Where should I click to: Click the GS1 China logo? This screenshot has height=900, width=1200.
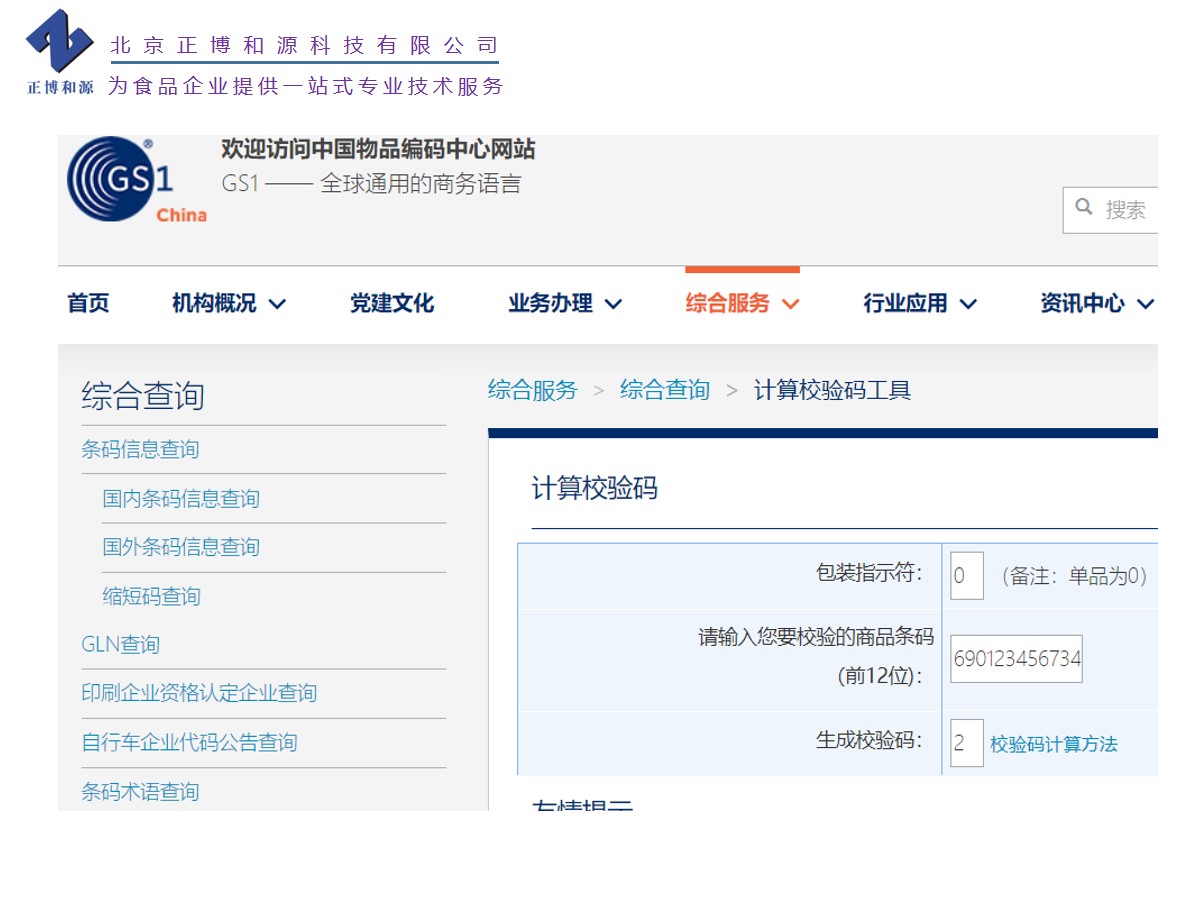[x=135, y=180]
